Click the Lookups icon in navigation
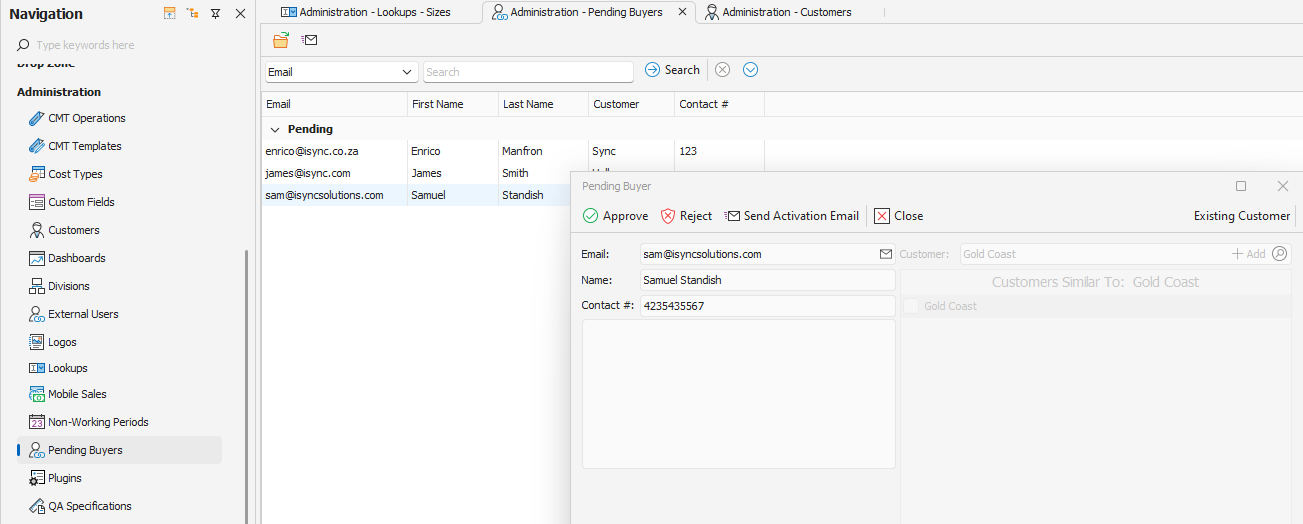Screen dimensions: 1303x524 [x=37, y=368]
